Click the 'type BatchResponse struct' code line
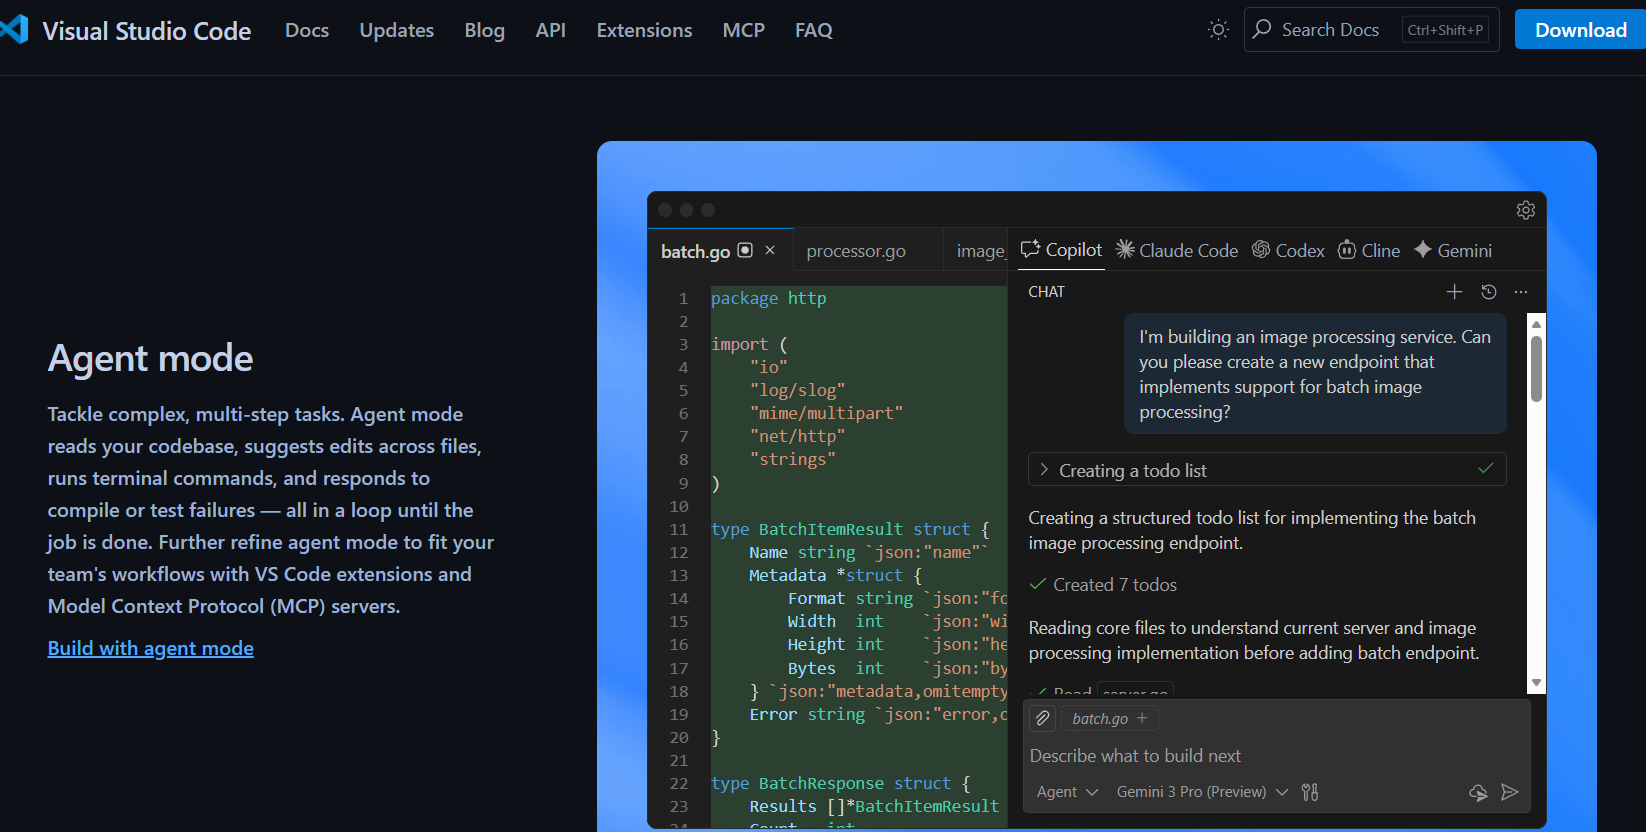The height and width of the screenshot is (832, 1646). point(840,783)
